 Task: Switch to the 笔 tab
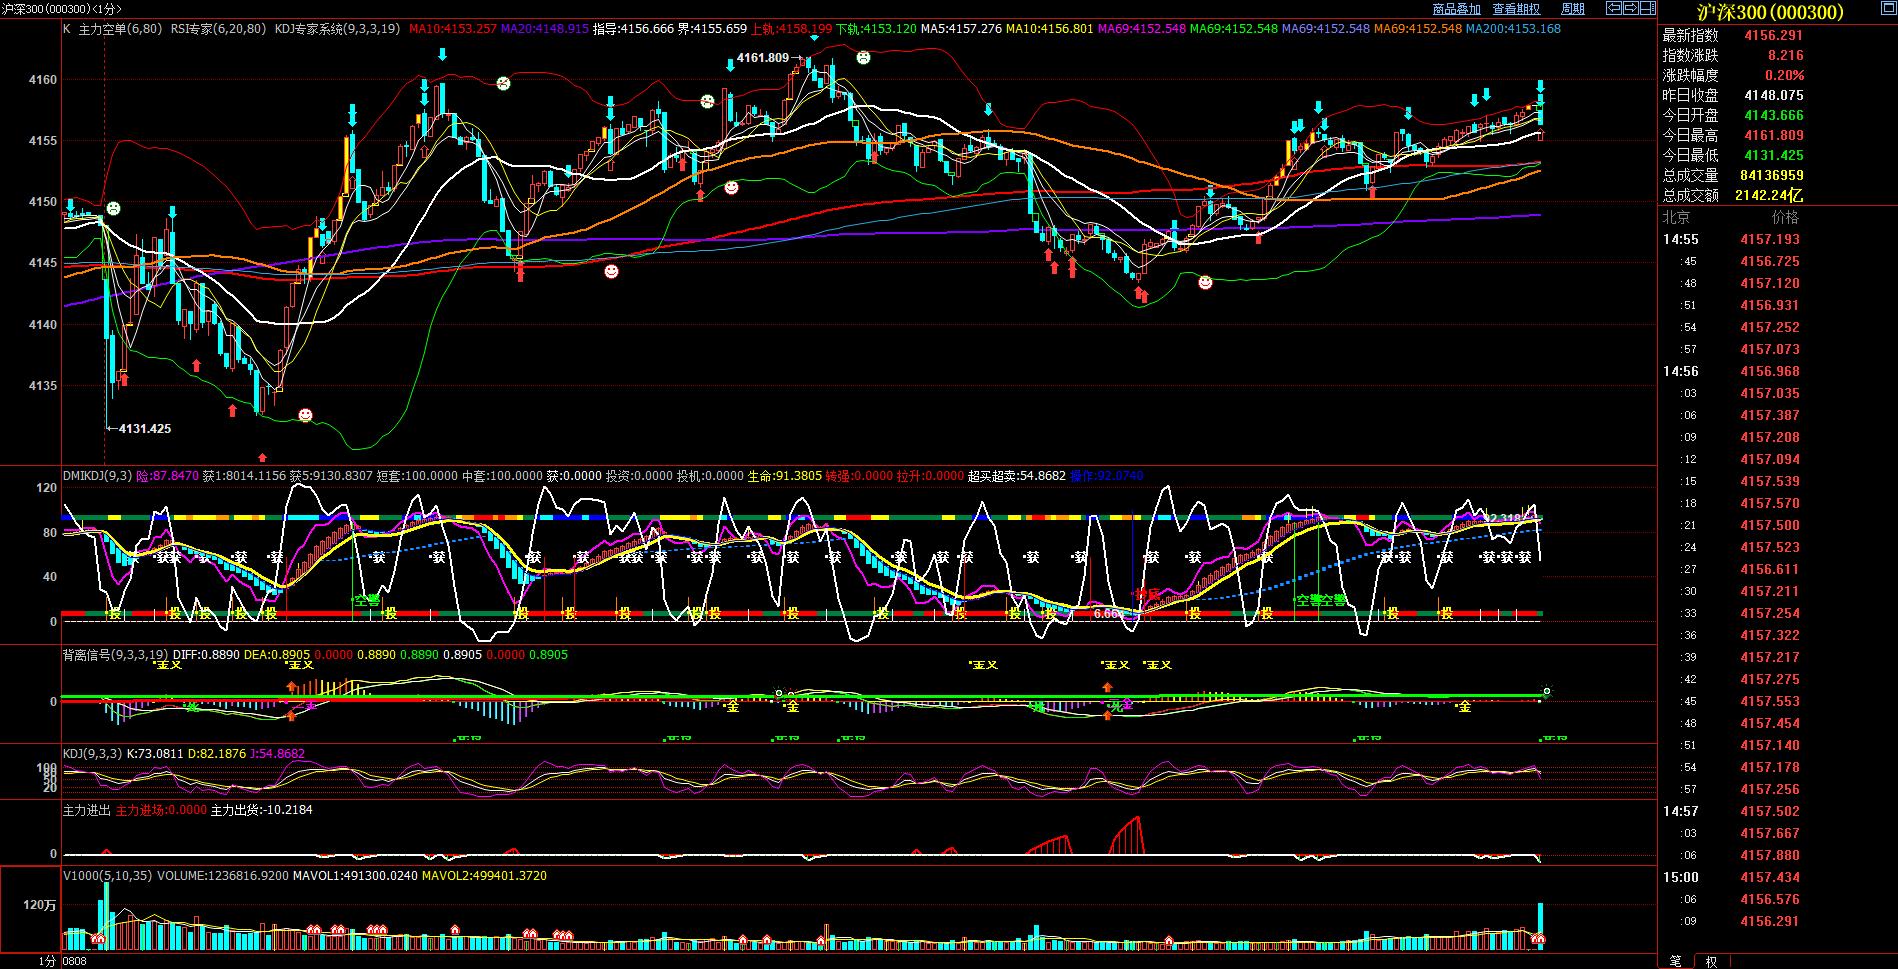point(1675,961)
